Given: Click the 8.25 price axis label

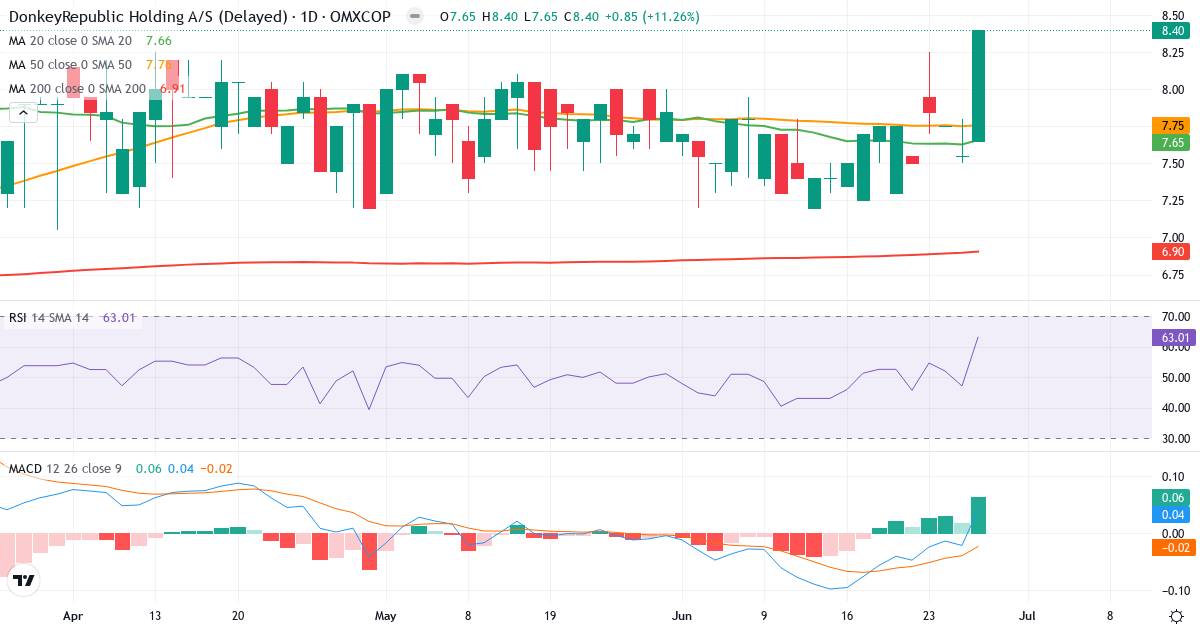Looking at the screenshot, I should pos(1173,53).
